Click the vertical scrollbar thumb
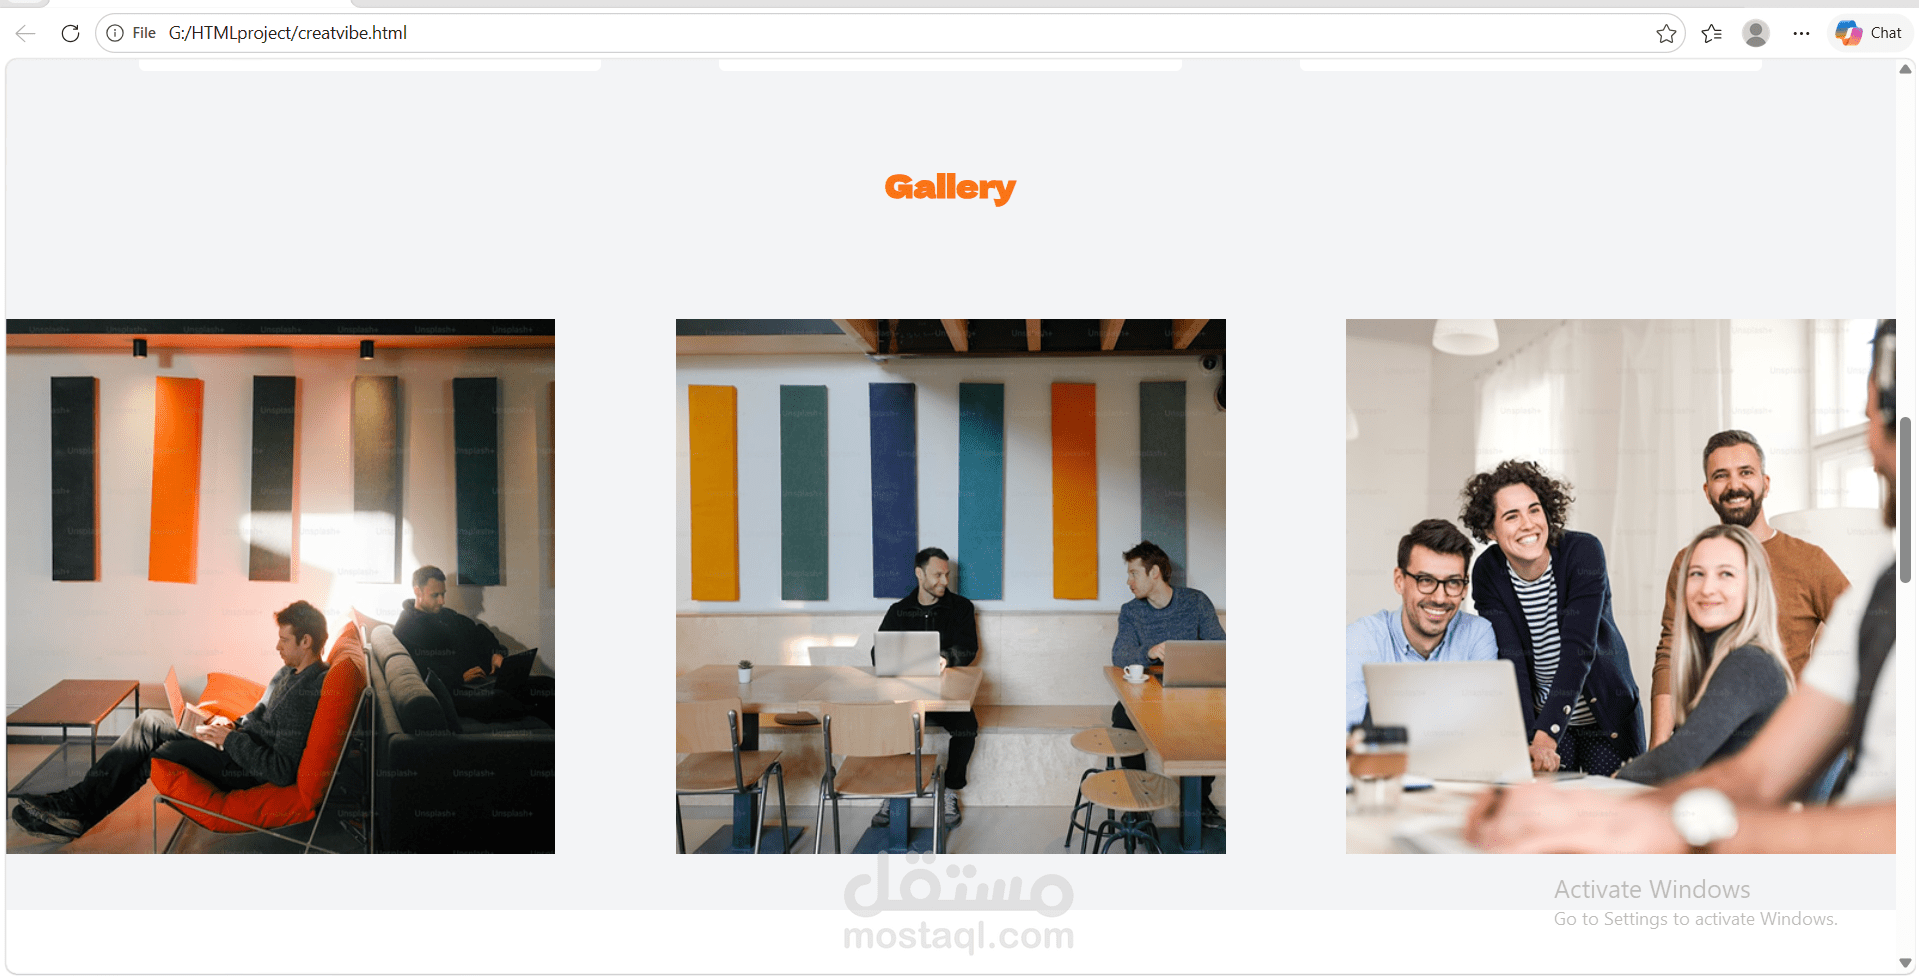 click(x=1906, y=500)
